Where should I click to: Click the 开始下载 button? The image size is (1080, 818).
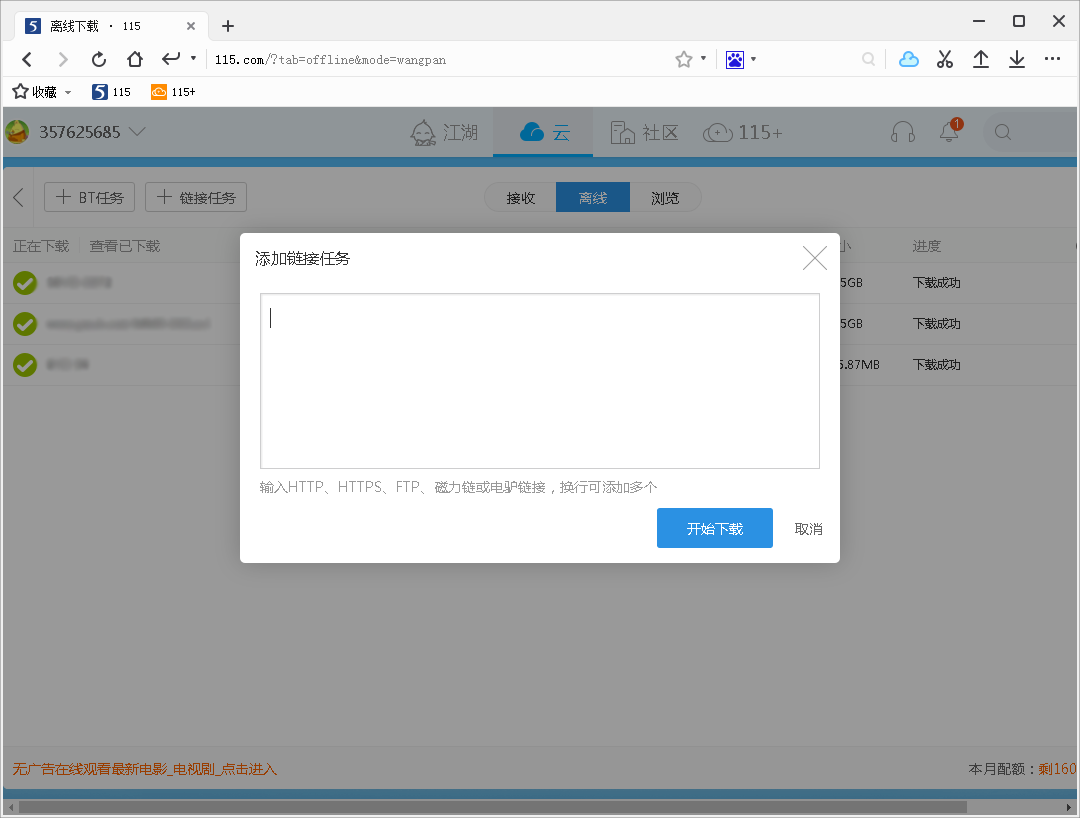pos(714,528)
